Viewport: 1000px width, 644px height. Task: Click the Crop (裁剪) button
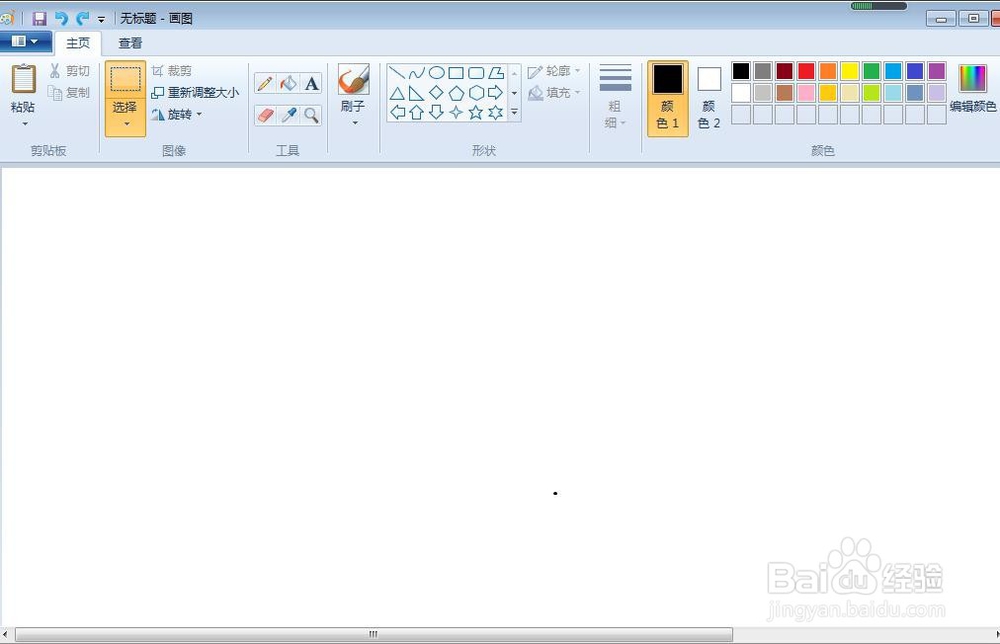(x=172, y=71)
